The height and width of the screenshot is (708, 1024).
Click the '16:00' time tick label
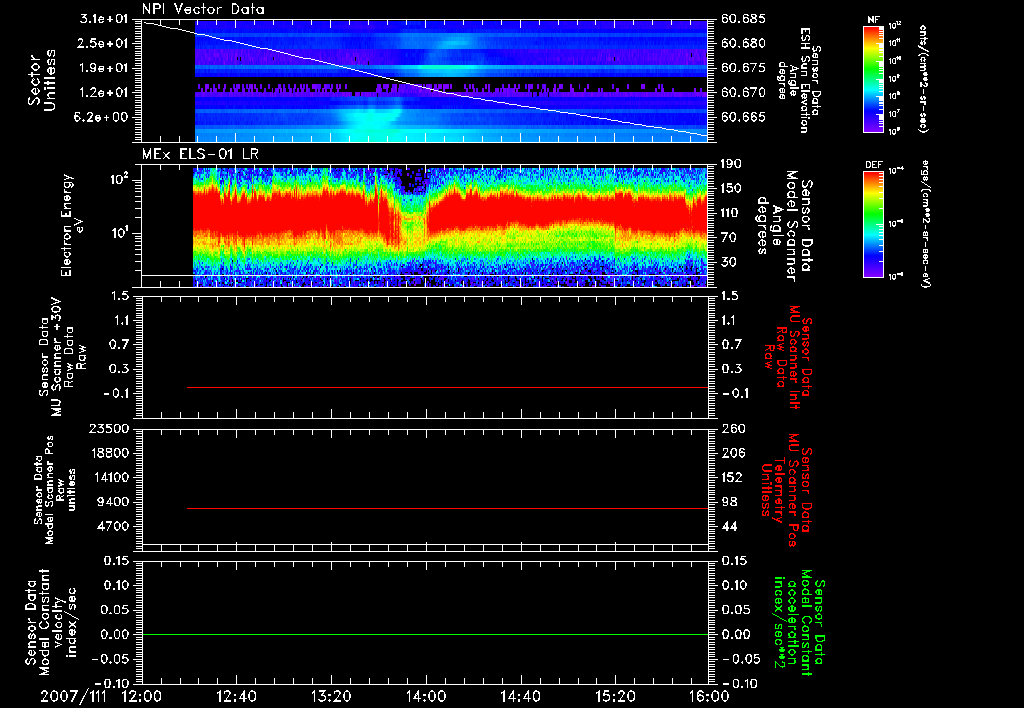709,696
